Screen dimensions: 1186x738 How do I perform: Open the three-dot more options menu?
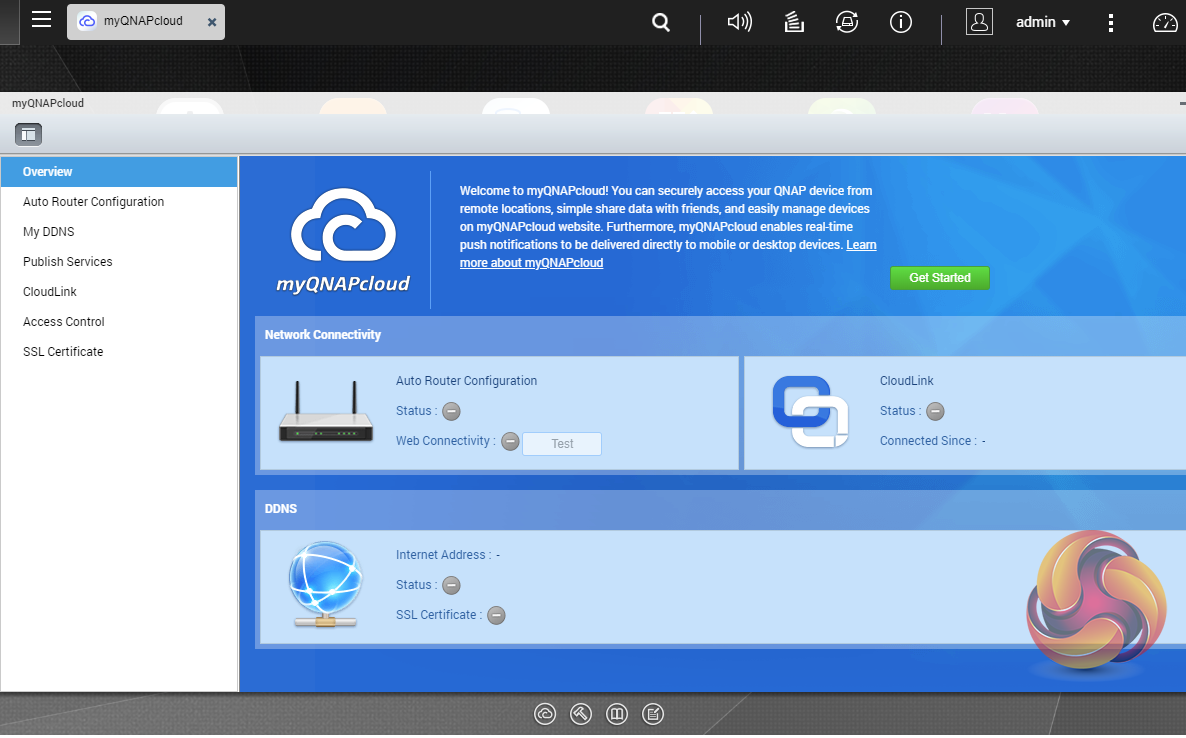coord(1110,23)
